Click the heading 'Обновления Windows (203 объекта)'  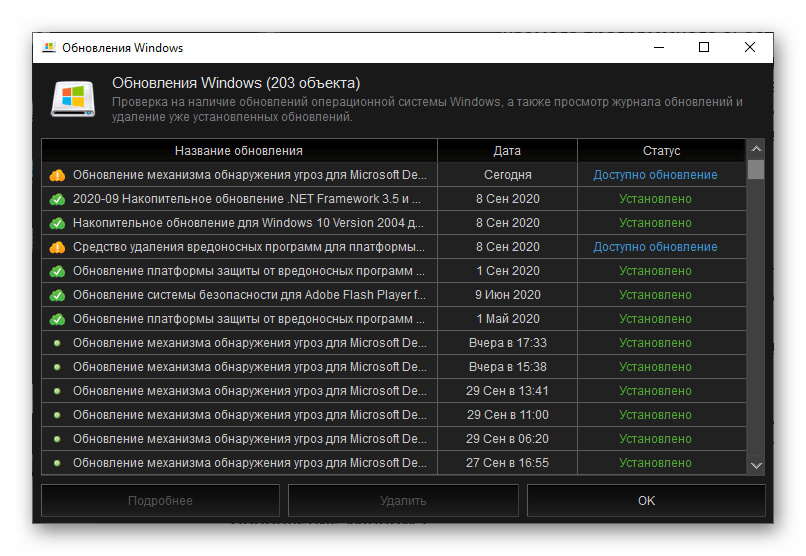236,83
